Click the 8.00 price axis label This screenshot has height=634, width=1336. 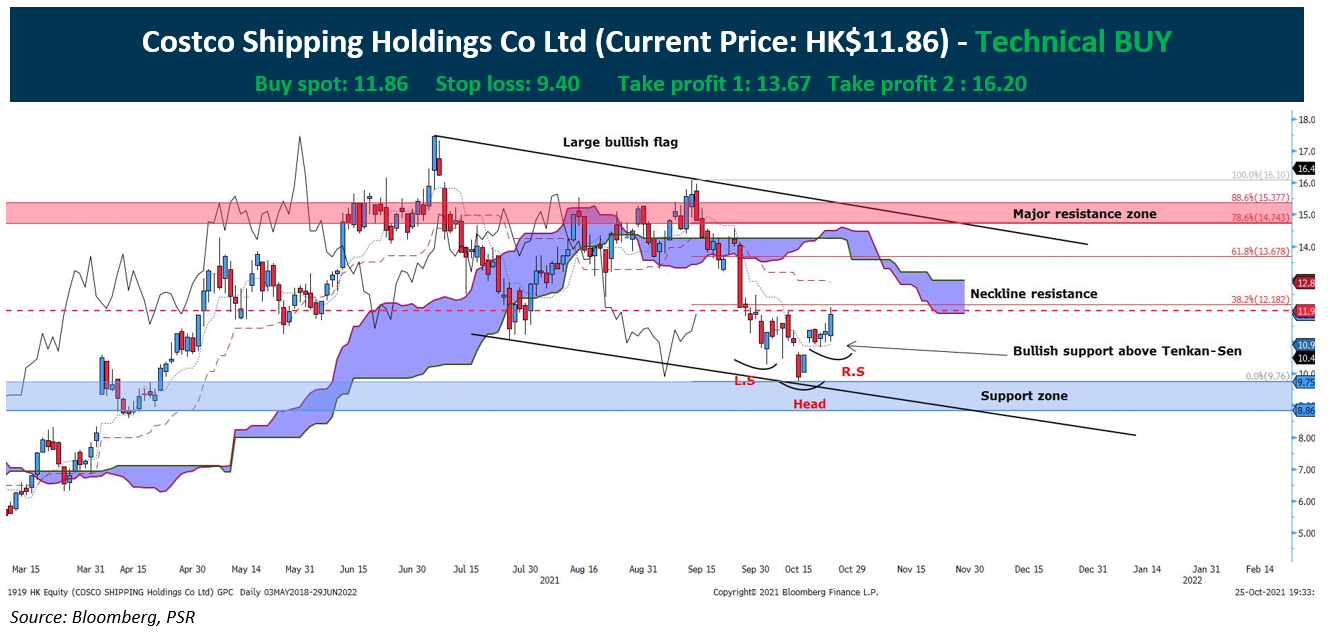coord(1306,438)
